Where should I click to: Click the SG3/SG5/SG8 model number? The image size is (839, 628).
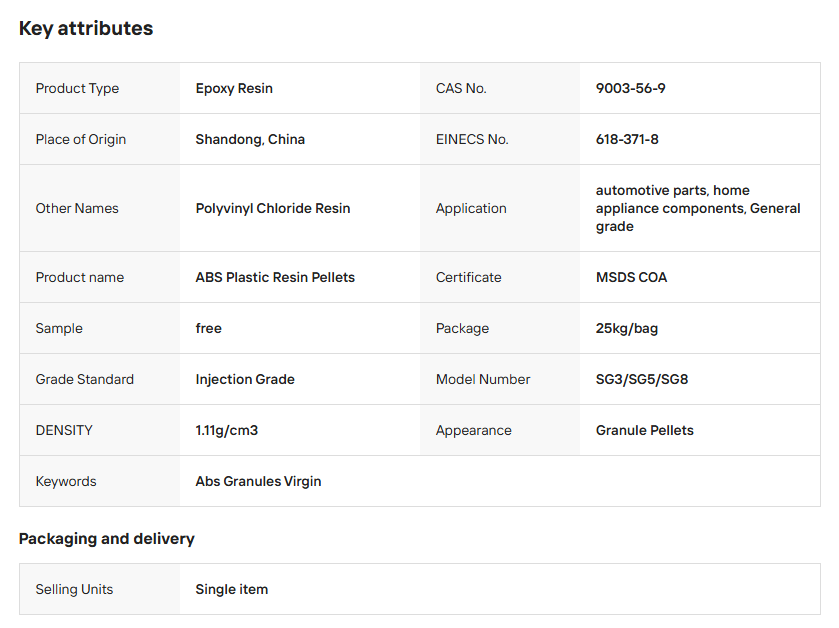point(642,379)
